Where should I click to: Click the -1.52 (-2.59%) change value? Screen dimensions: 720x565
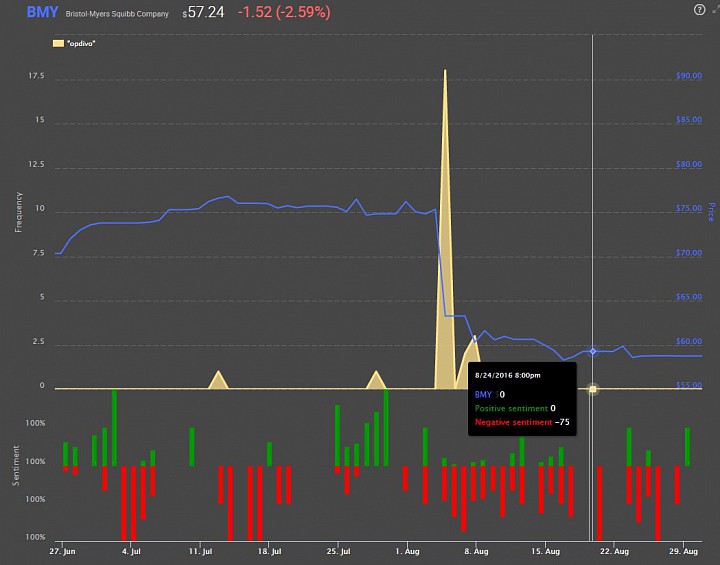click(284, 12)
